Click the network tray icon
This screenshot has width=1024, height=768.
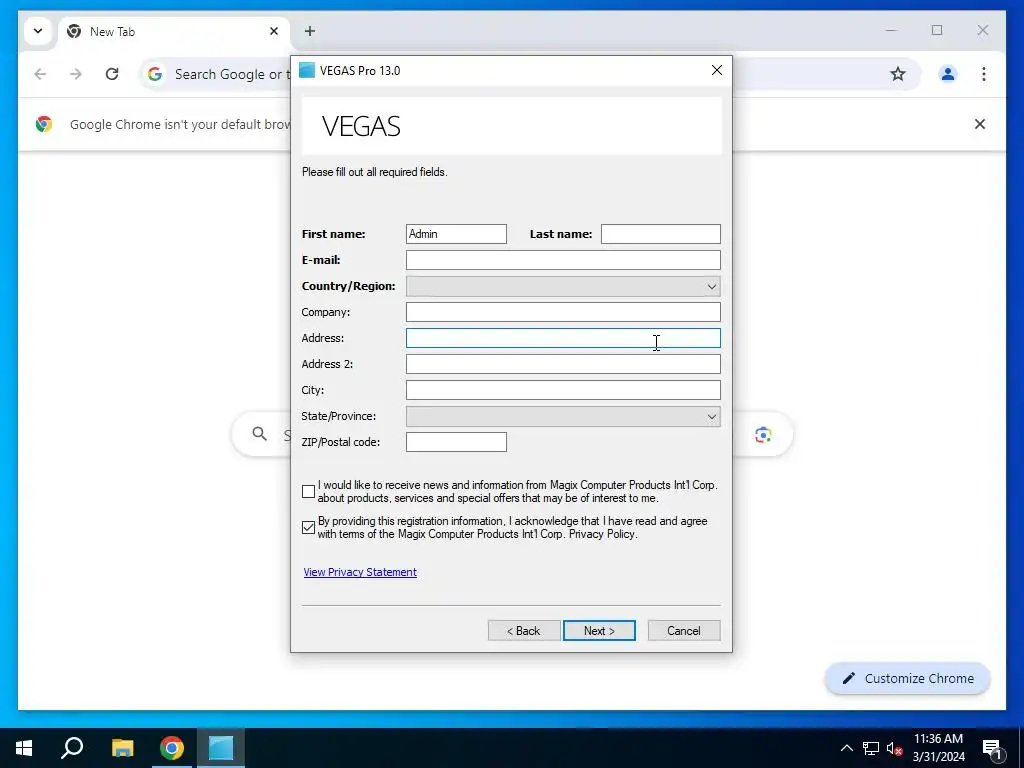(x=871, y=748)
